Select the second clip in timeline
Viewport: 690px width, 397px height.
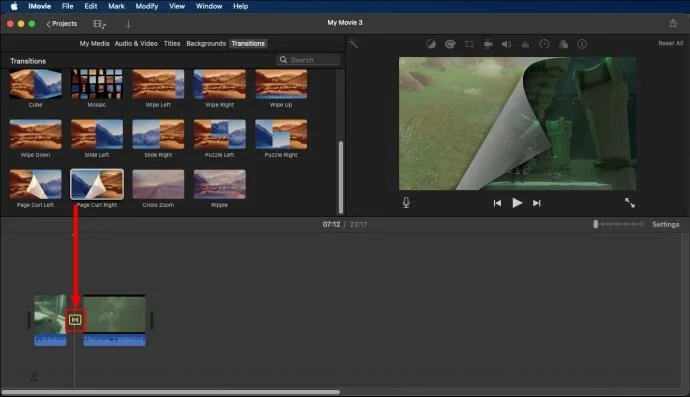tap(114, 314)
